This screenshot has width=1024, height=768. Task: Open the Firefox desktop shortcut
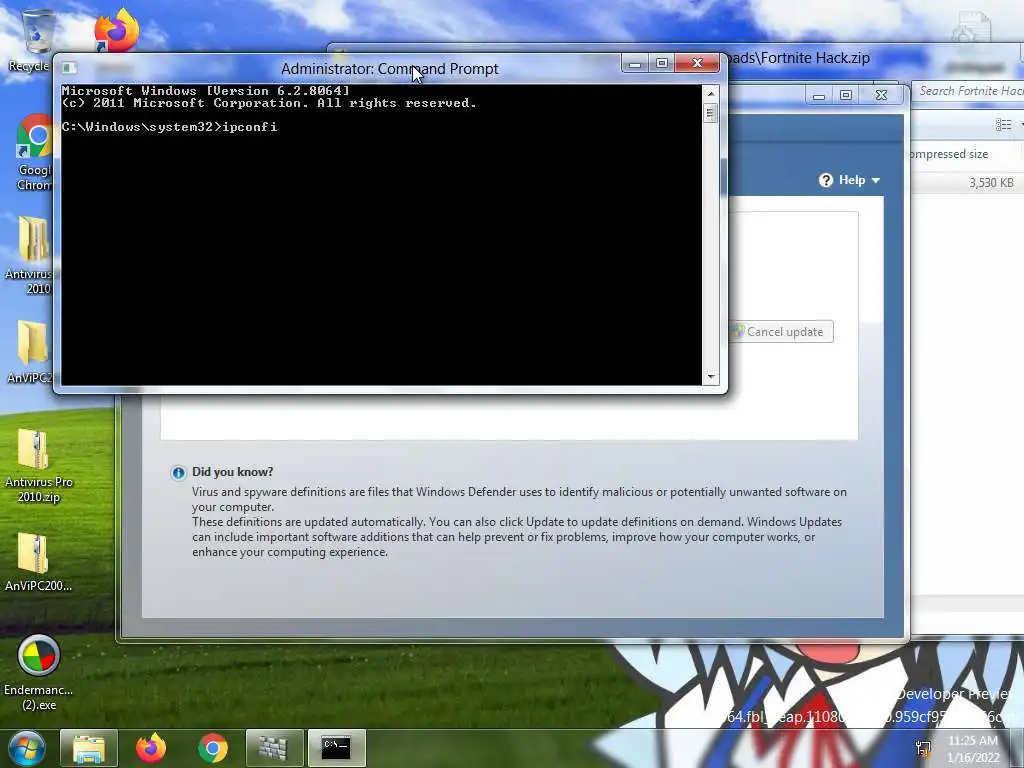117,30
